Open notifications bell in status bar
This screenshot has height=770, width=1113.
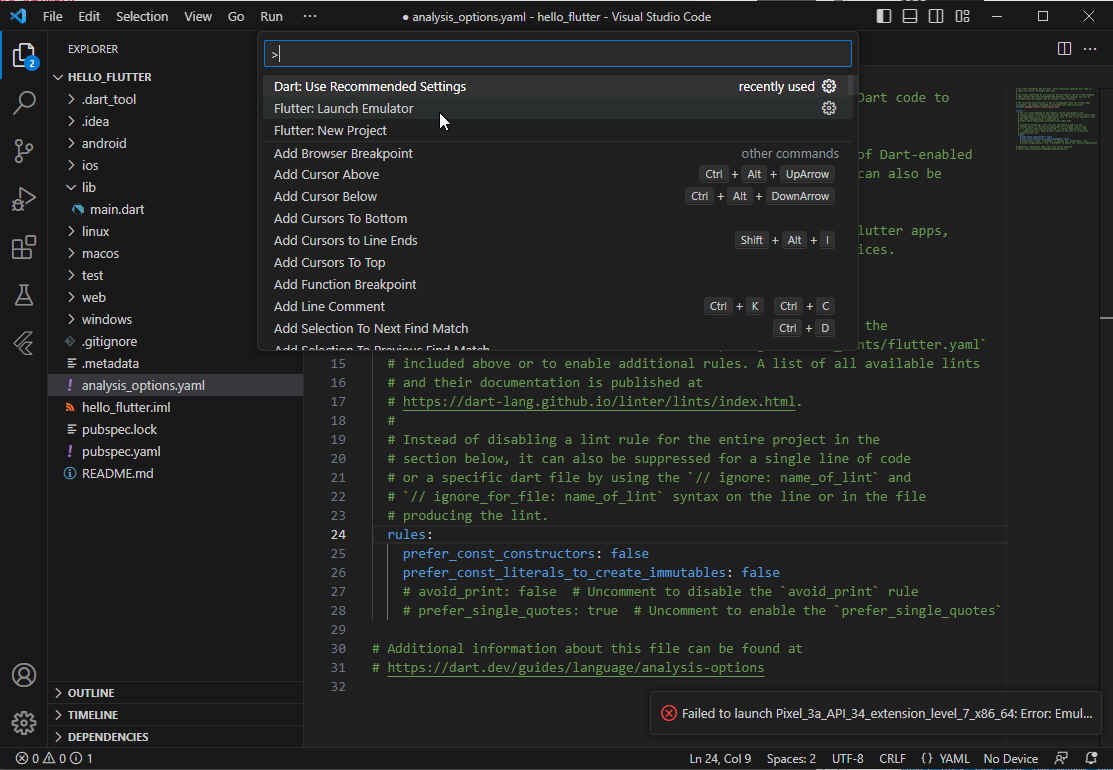tap(1092, 759)
